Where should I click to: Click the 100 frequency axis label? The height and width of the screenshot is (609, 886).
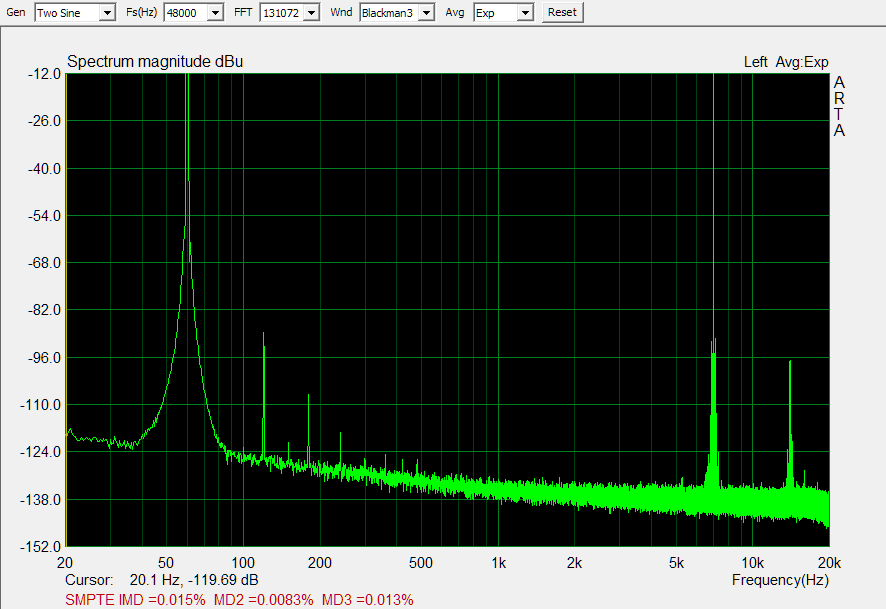[x=243, y=563]
